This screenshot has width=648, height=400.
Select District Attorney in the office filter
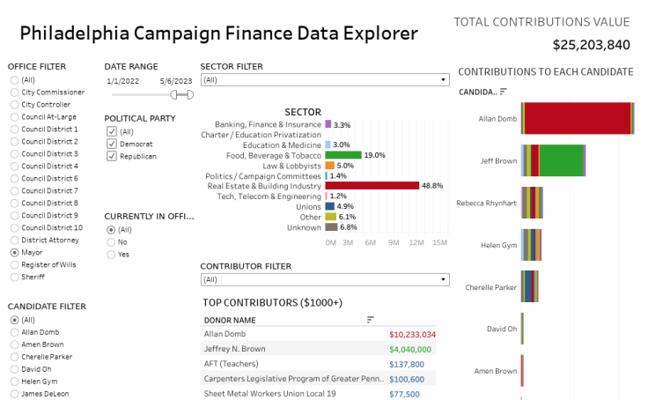click(x=14, y=240)
